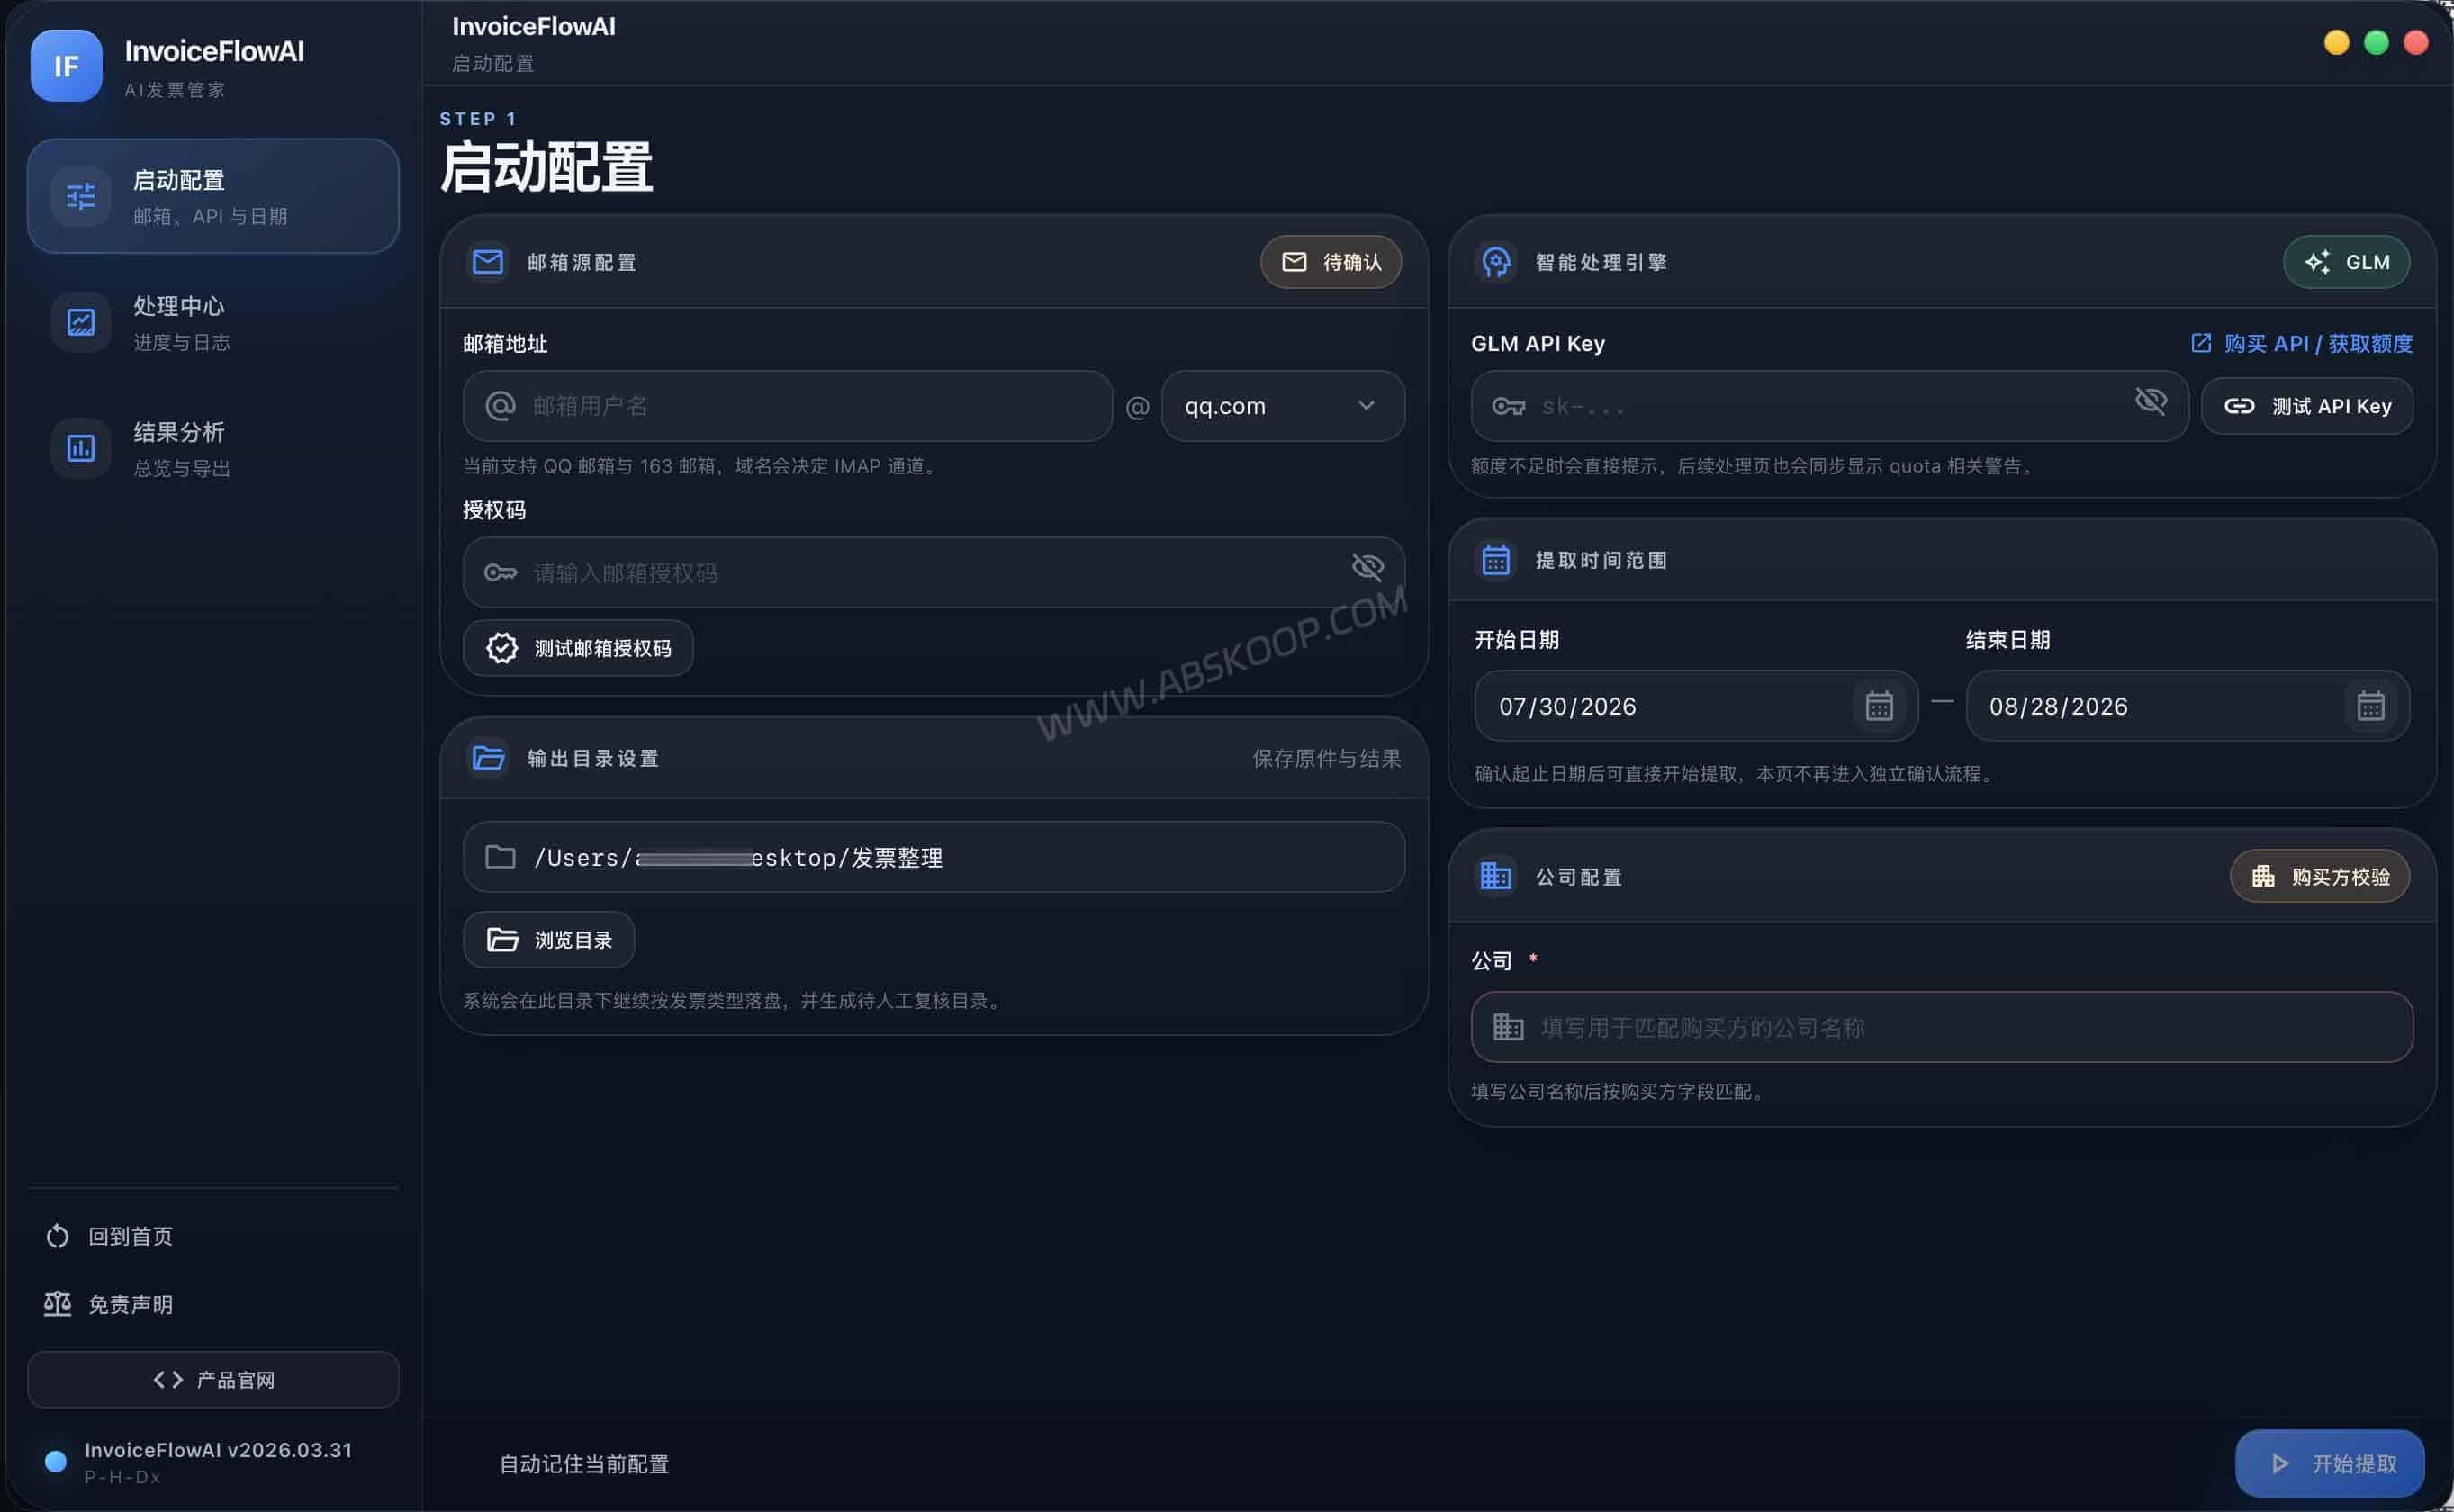
Task: Open the qq.com domain dropdown
Action: click(1283, 406)
